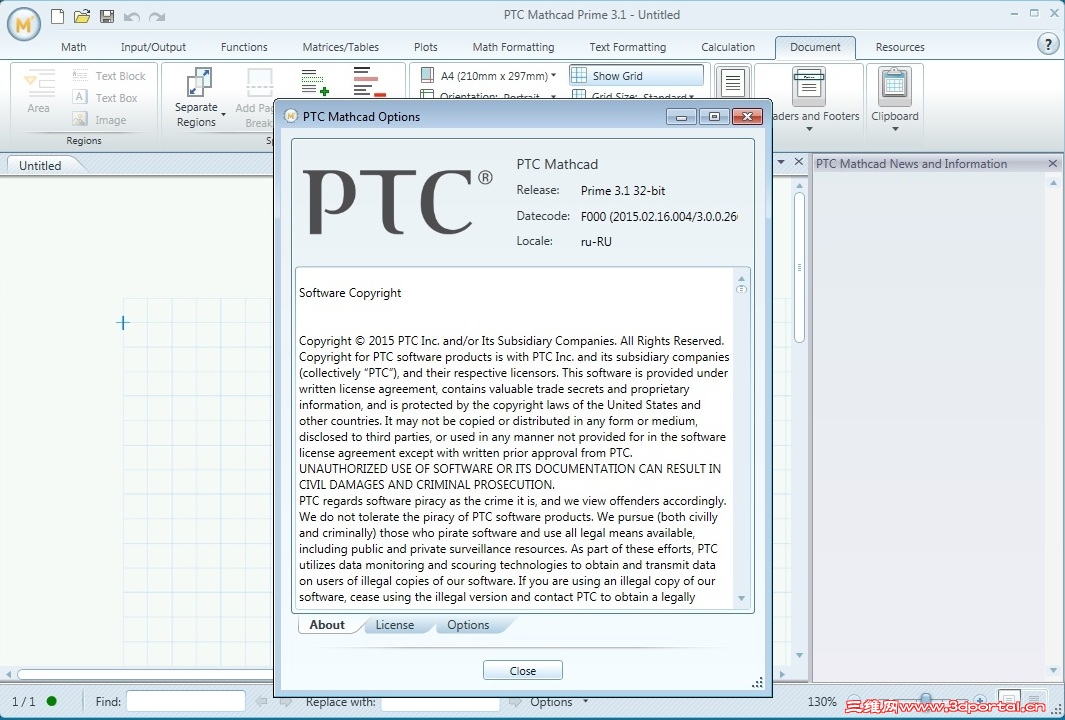Switch to the Plots ribbon tab

click(425, 47)
